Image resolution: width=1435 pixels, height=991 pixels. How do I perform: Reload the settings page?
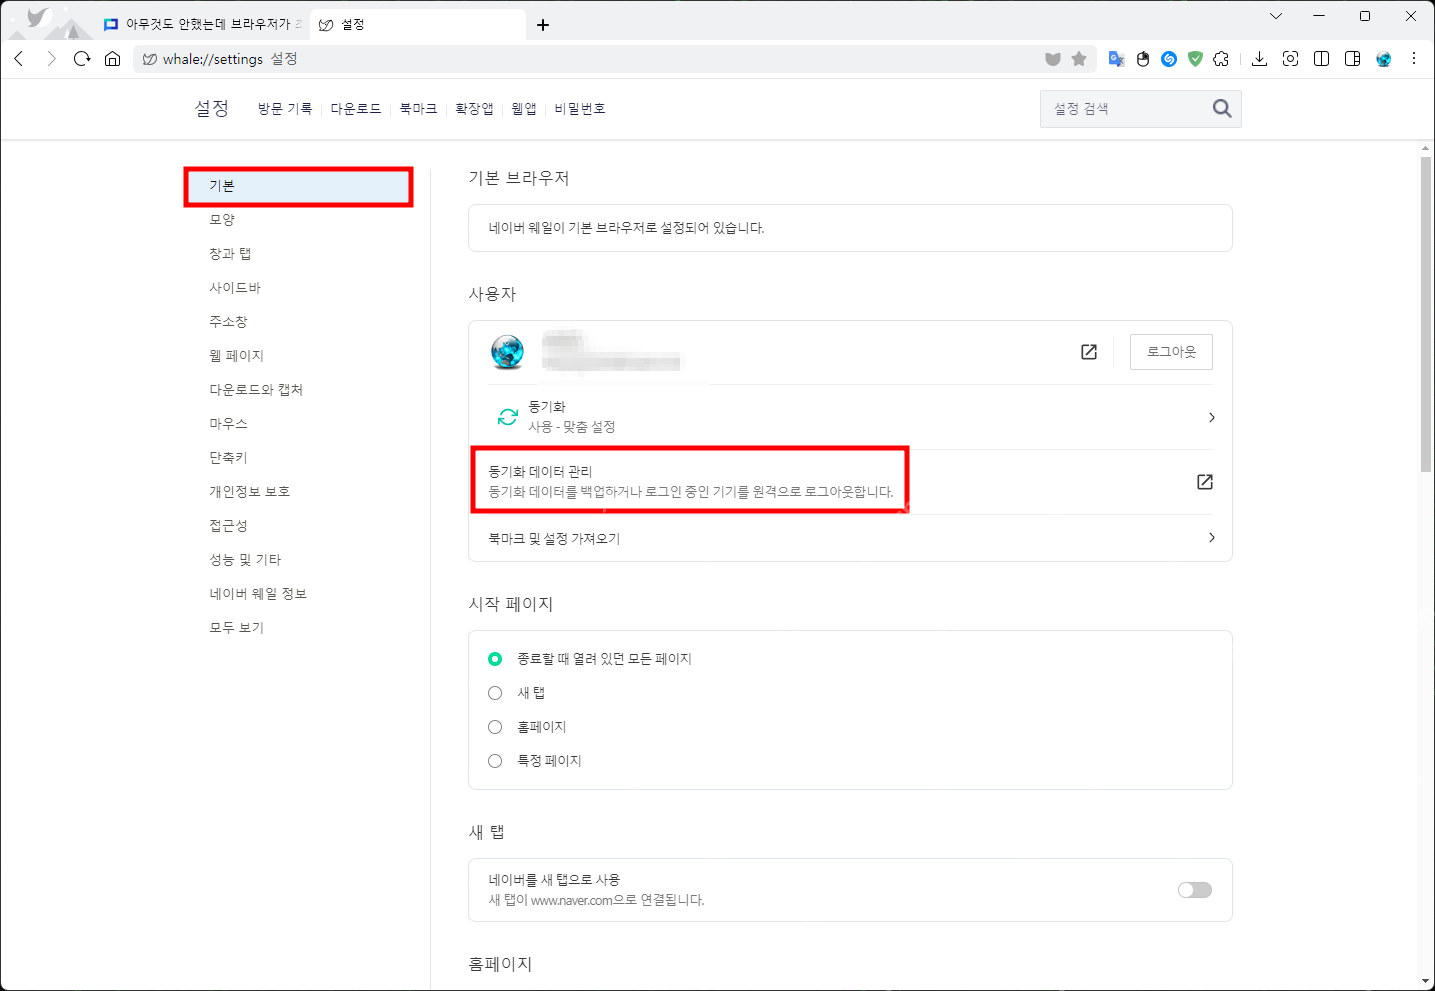[82, 59]
